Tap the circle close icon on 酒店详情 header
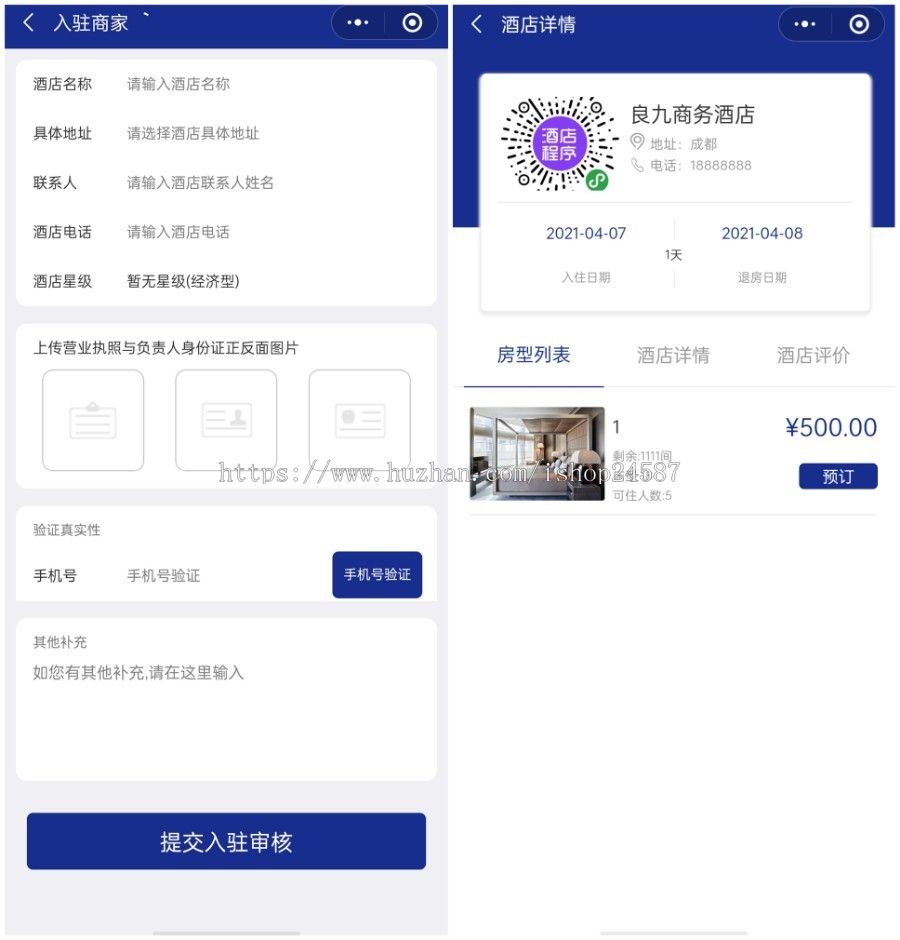The width and height of the screenshot is (900, 940). point(859,24)
